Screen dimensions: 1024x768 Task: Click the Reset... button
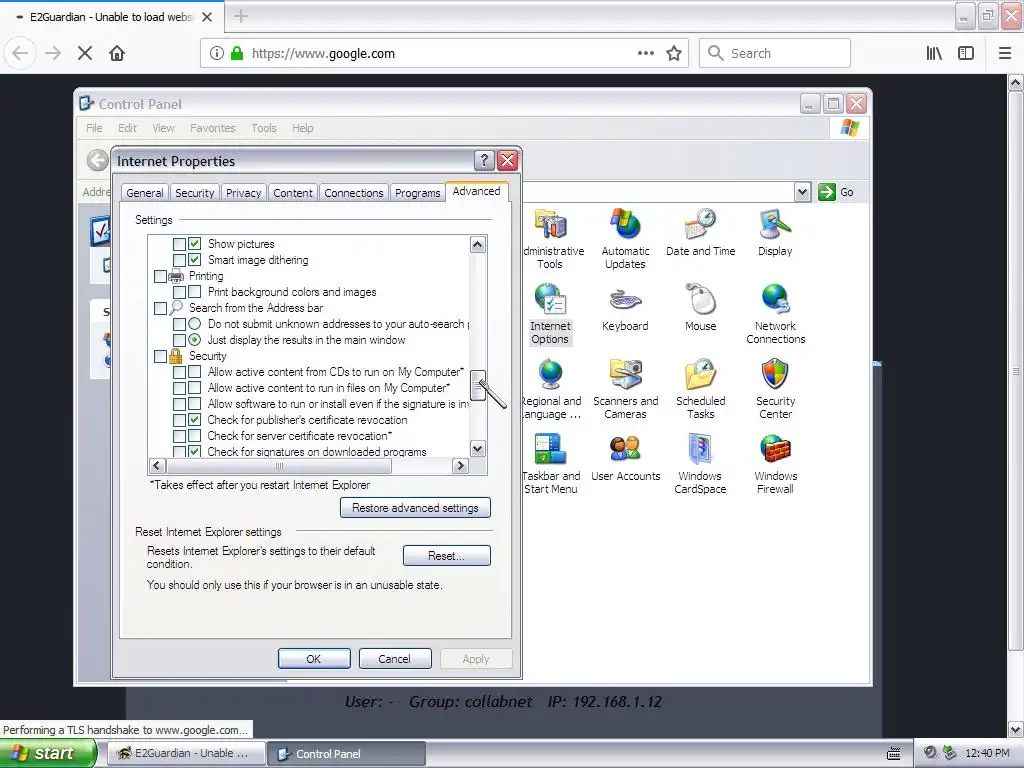point(447,556)
